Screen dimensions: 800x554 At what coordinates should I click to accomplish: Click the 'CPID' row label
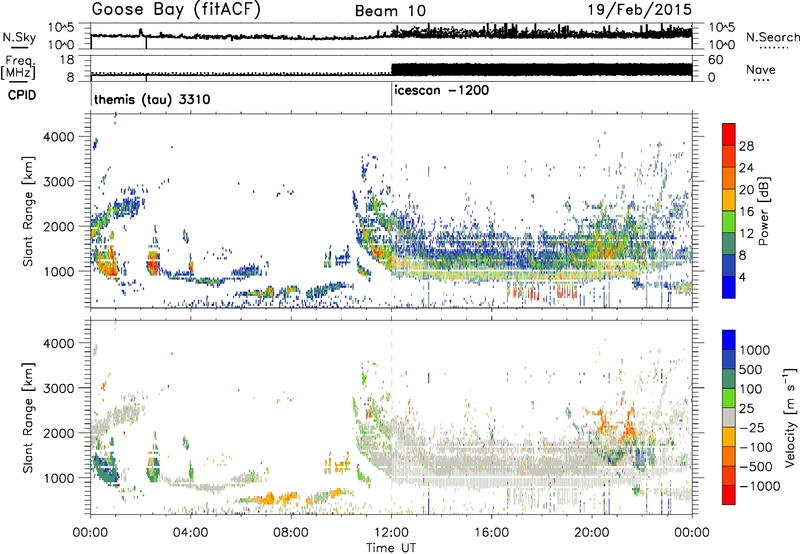[22, 95]
